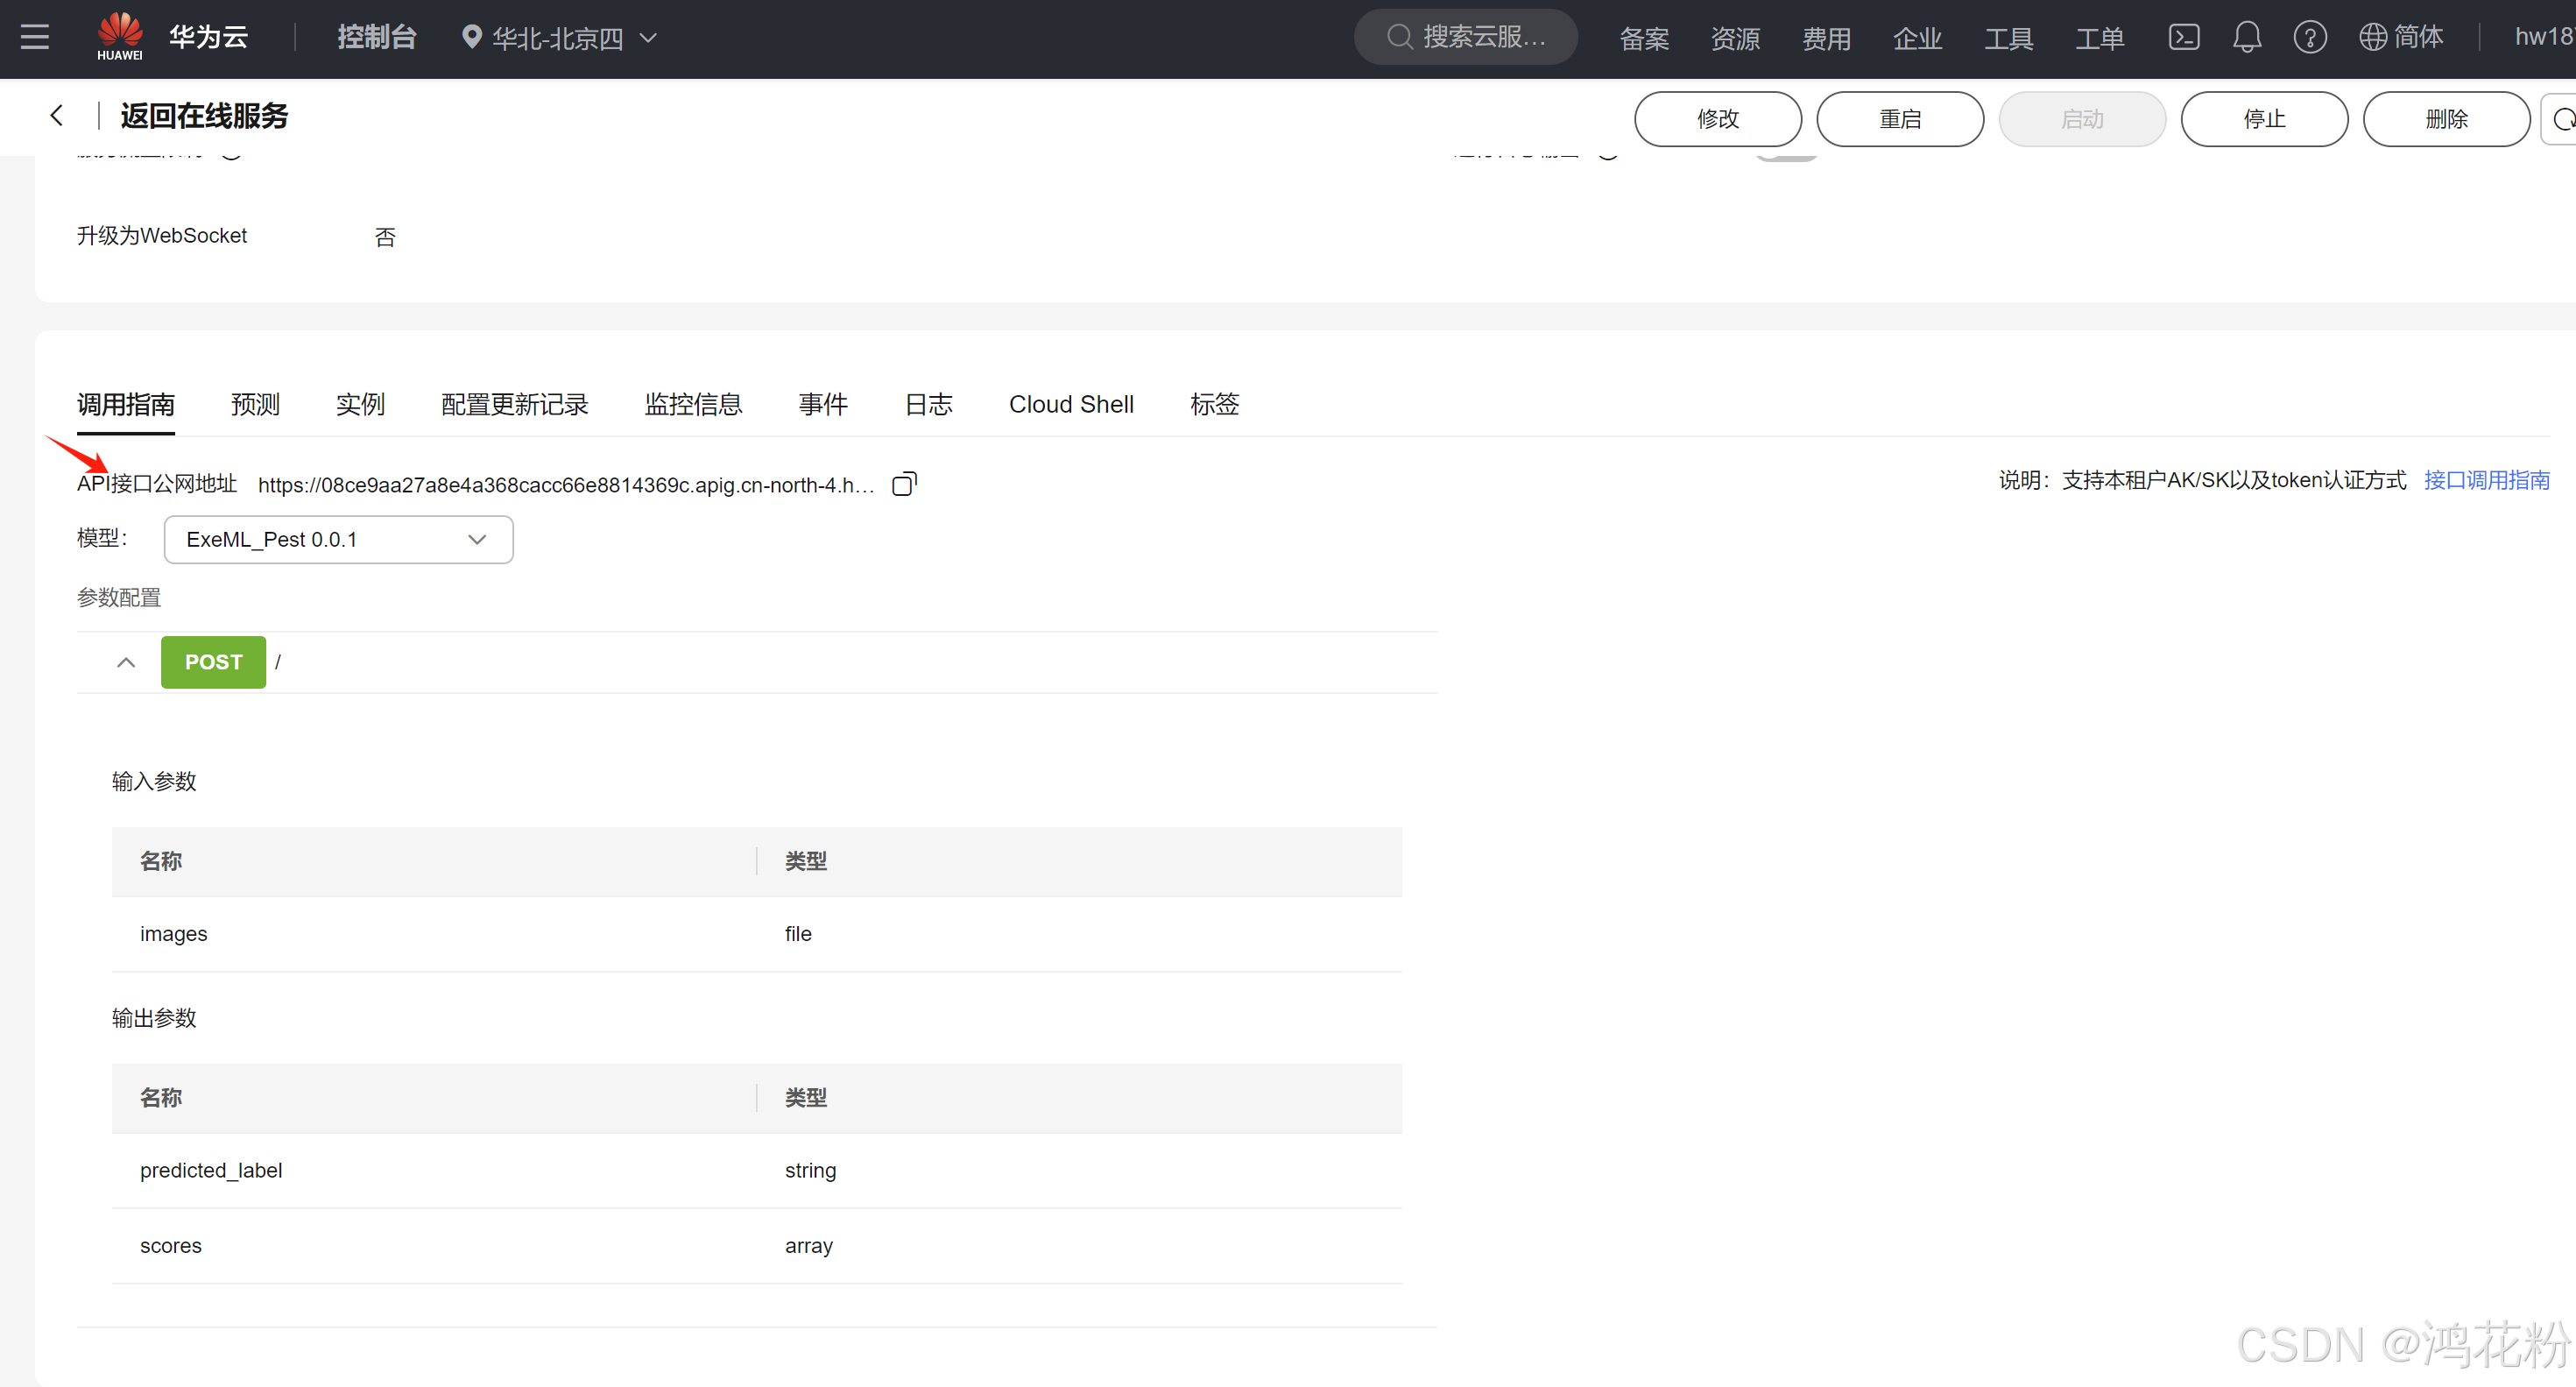Copy the API endpoint URL
This screenshot has height=1387, width=2576.
pos(904,484)
